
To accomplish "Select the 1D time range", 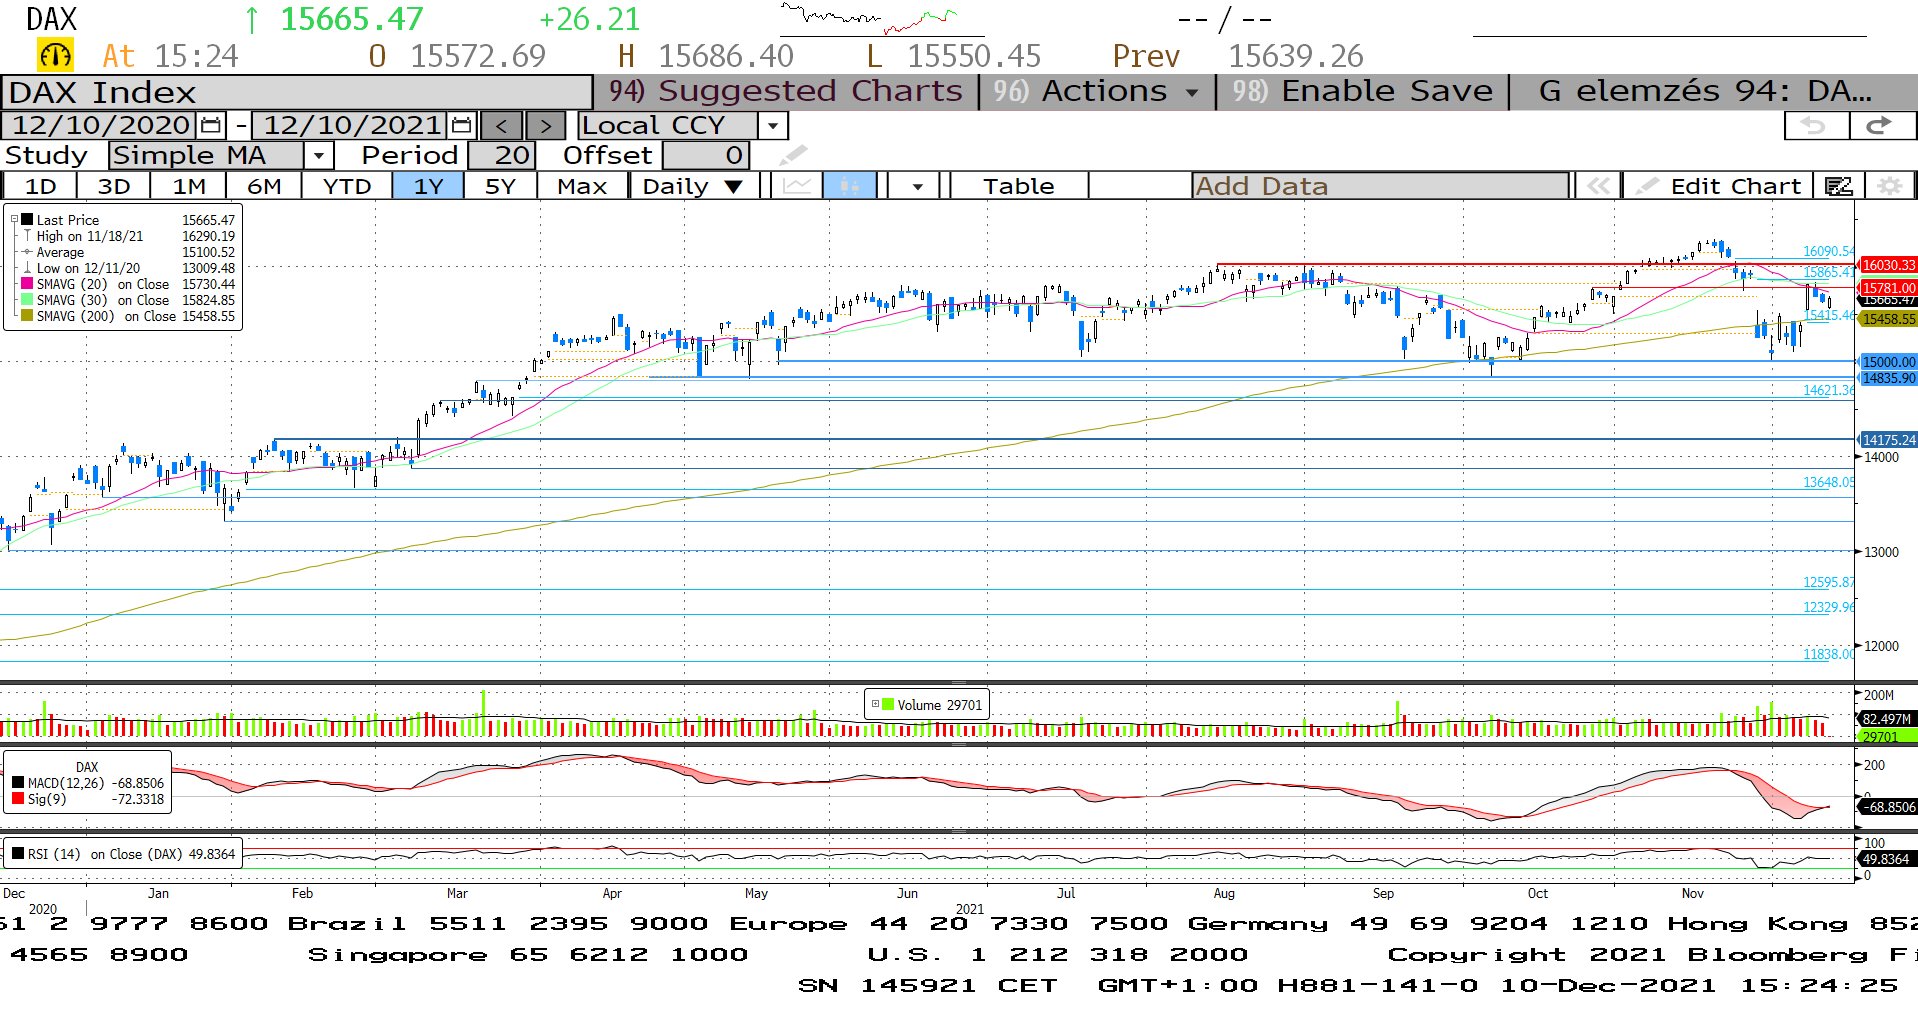I will 40,186.
